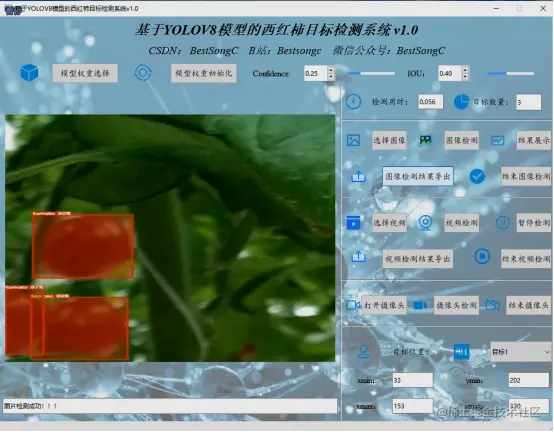Click the 结束图像检测 button
Image resolution: width=554 pixels, height=432 pixels.
click(x=526, y=176)
